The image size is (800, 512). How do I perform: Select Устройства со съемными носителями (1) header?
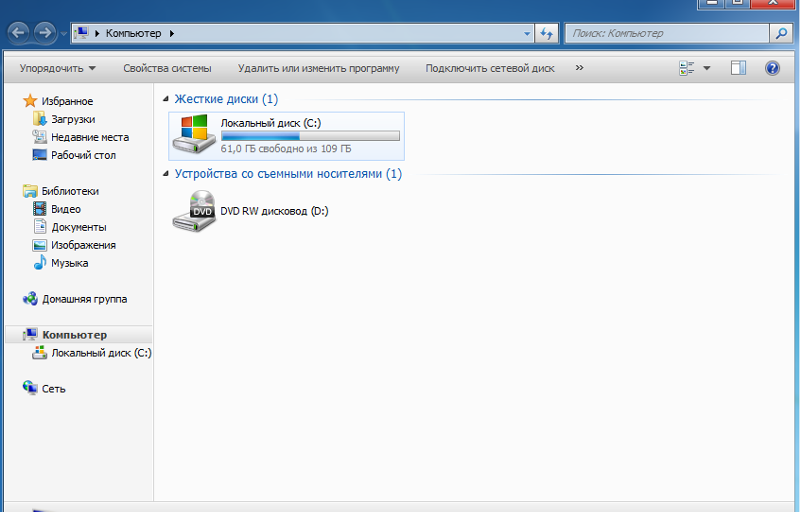(x=288, y=174)
